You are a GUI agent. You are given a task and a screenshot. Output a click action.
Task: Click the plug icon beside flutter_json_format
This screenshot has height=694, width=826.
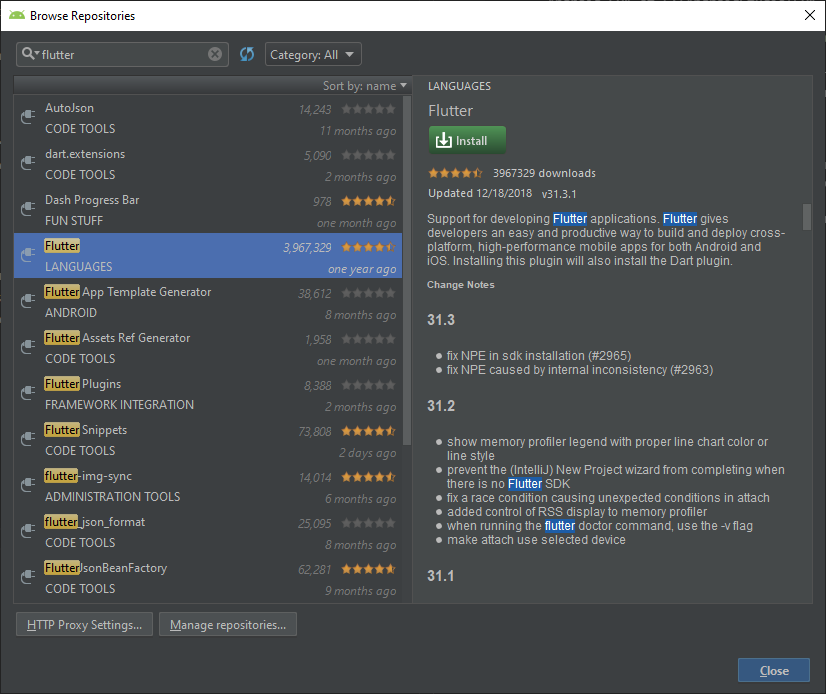pos(27,531)
